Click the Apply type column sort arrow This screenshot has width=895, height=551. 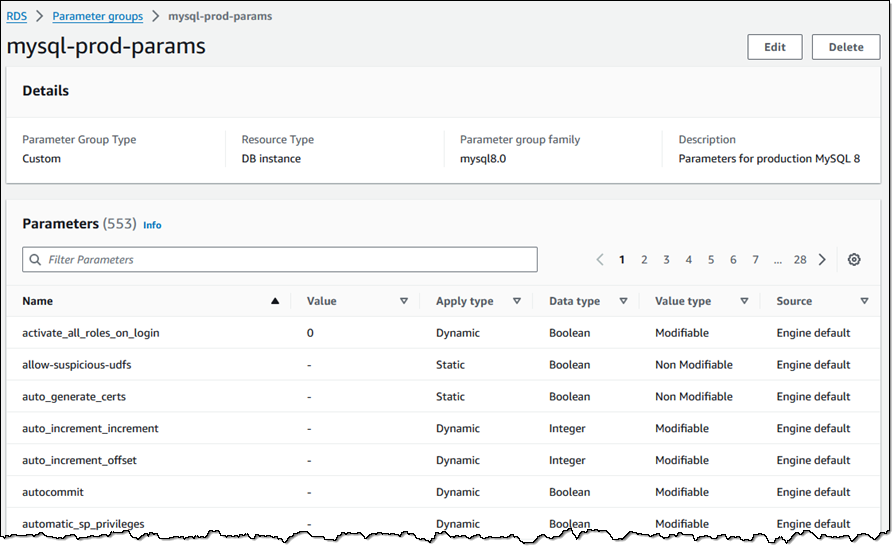tap(517, 301)
